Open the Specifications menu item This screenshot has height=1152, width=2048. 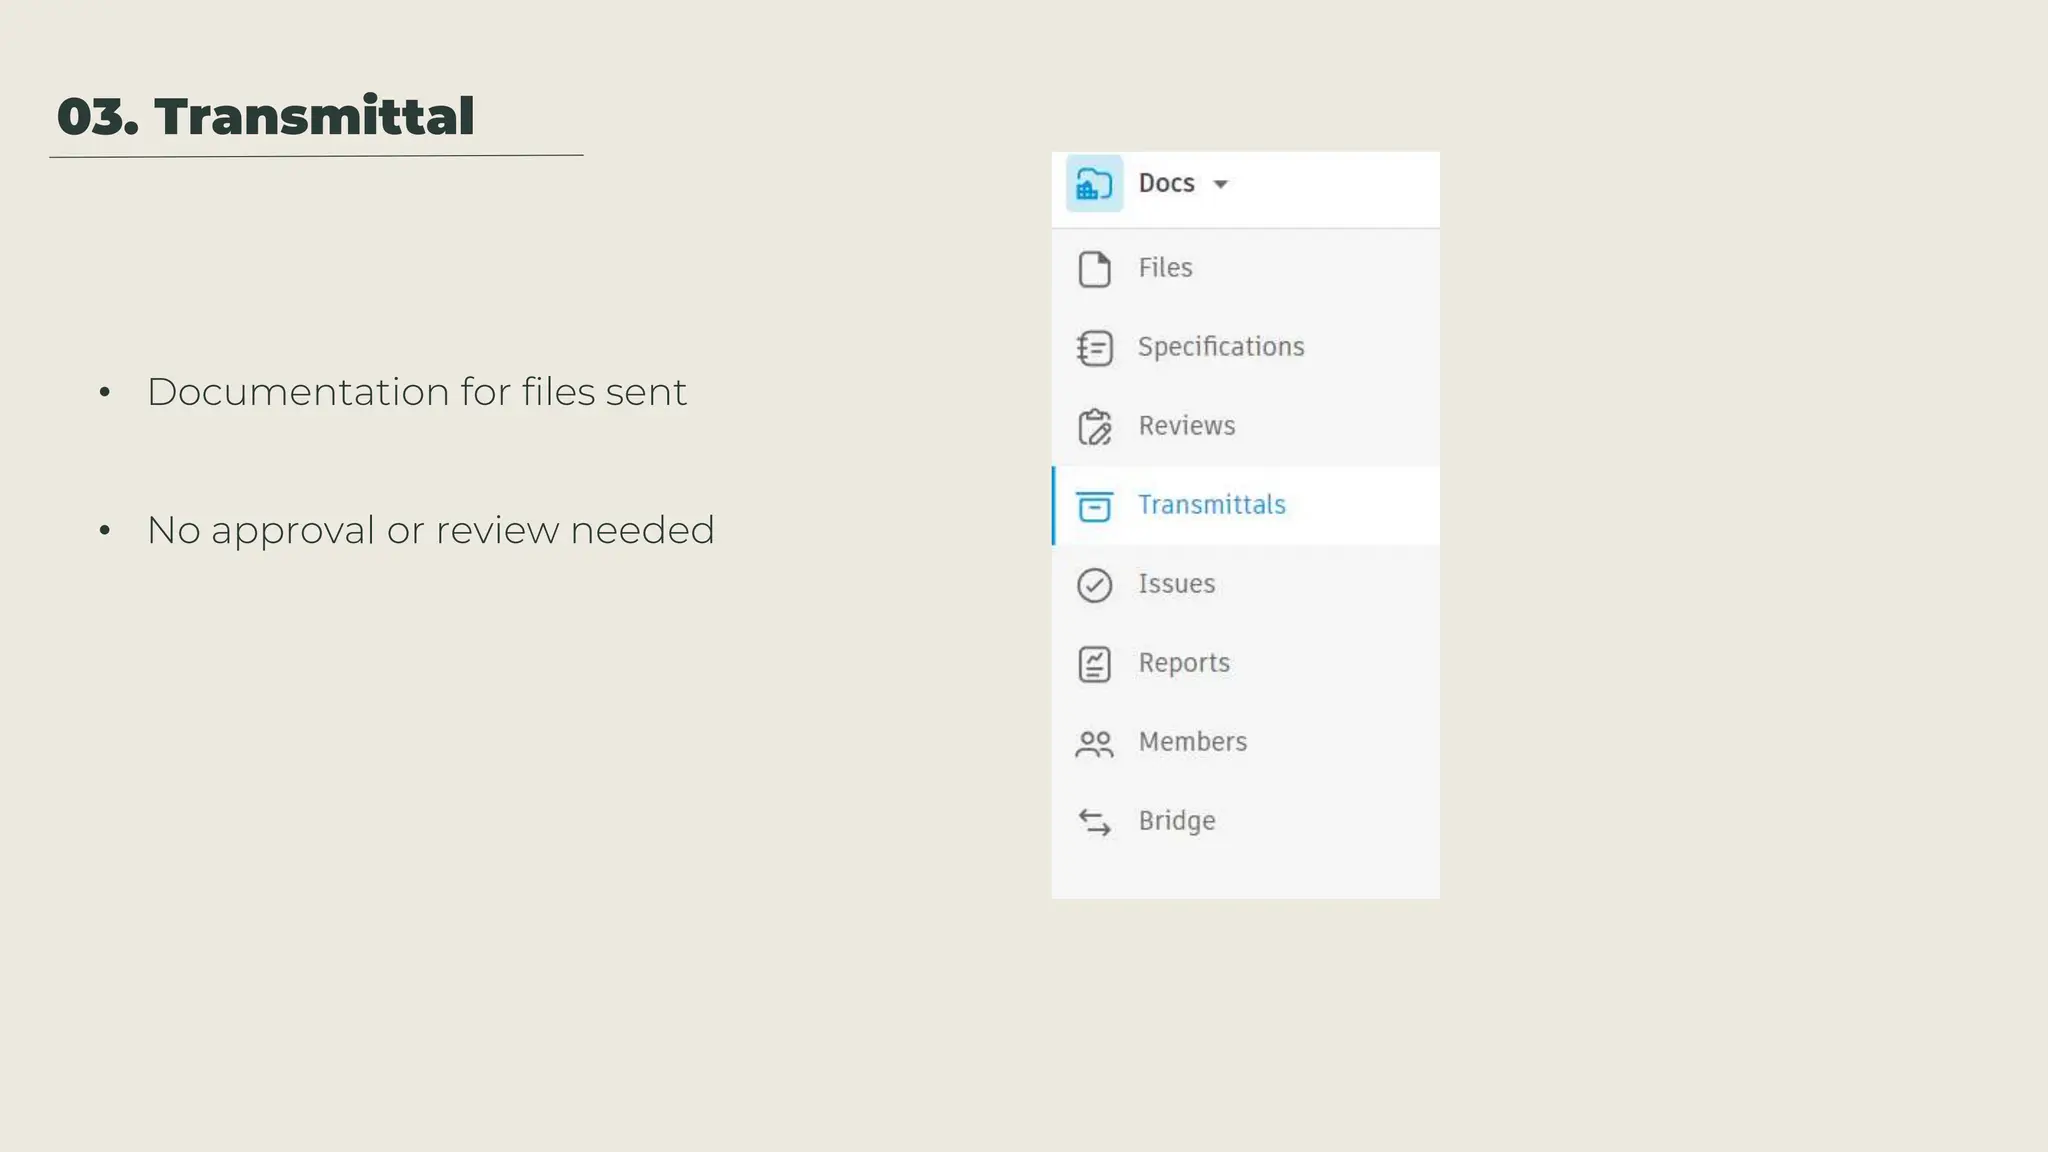click(1220, 347)
